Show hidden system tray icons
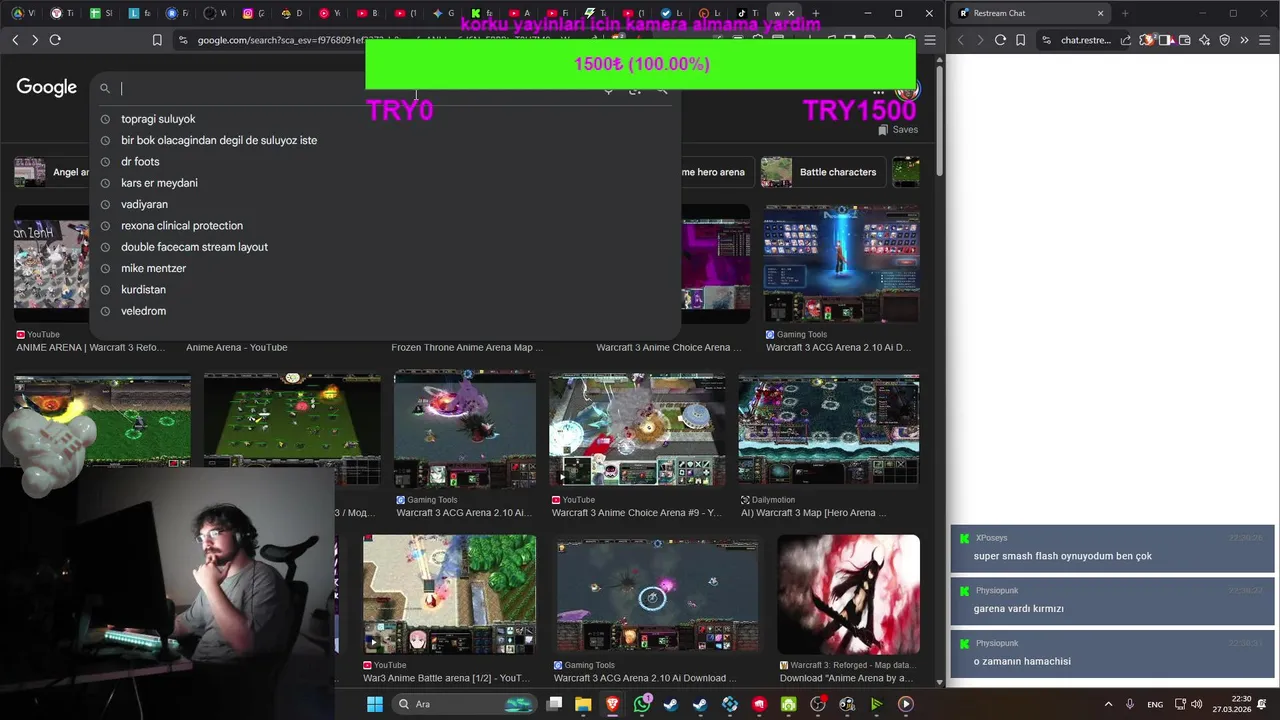The image size is (1280, 720). pyautogui.click(x=1108, y=704)
